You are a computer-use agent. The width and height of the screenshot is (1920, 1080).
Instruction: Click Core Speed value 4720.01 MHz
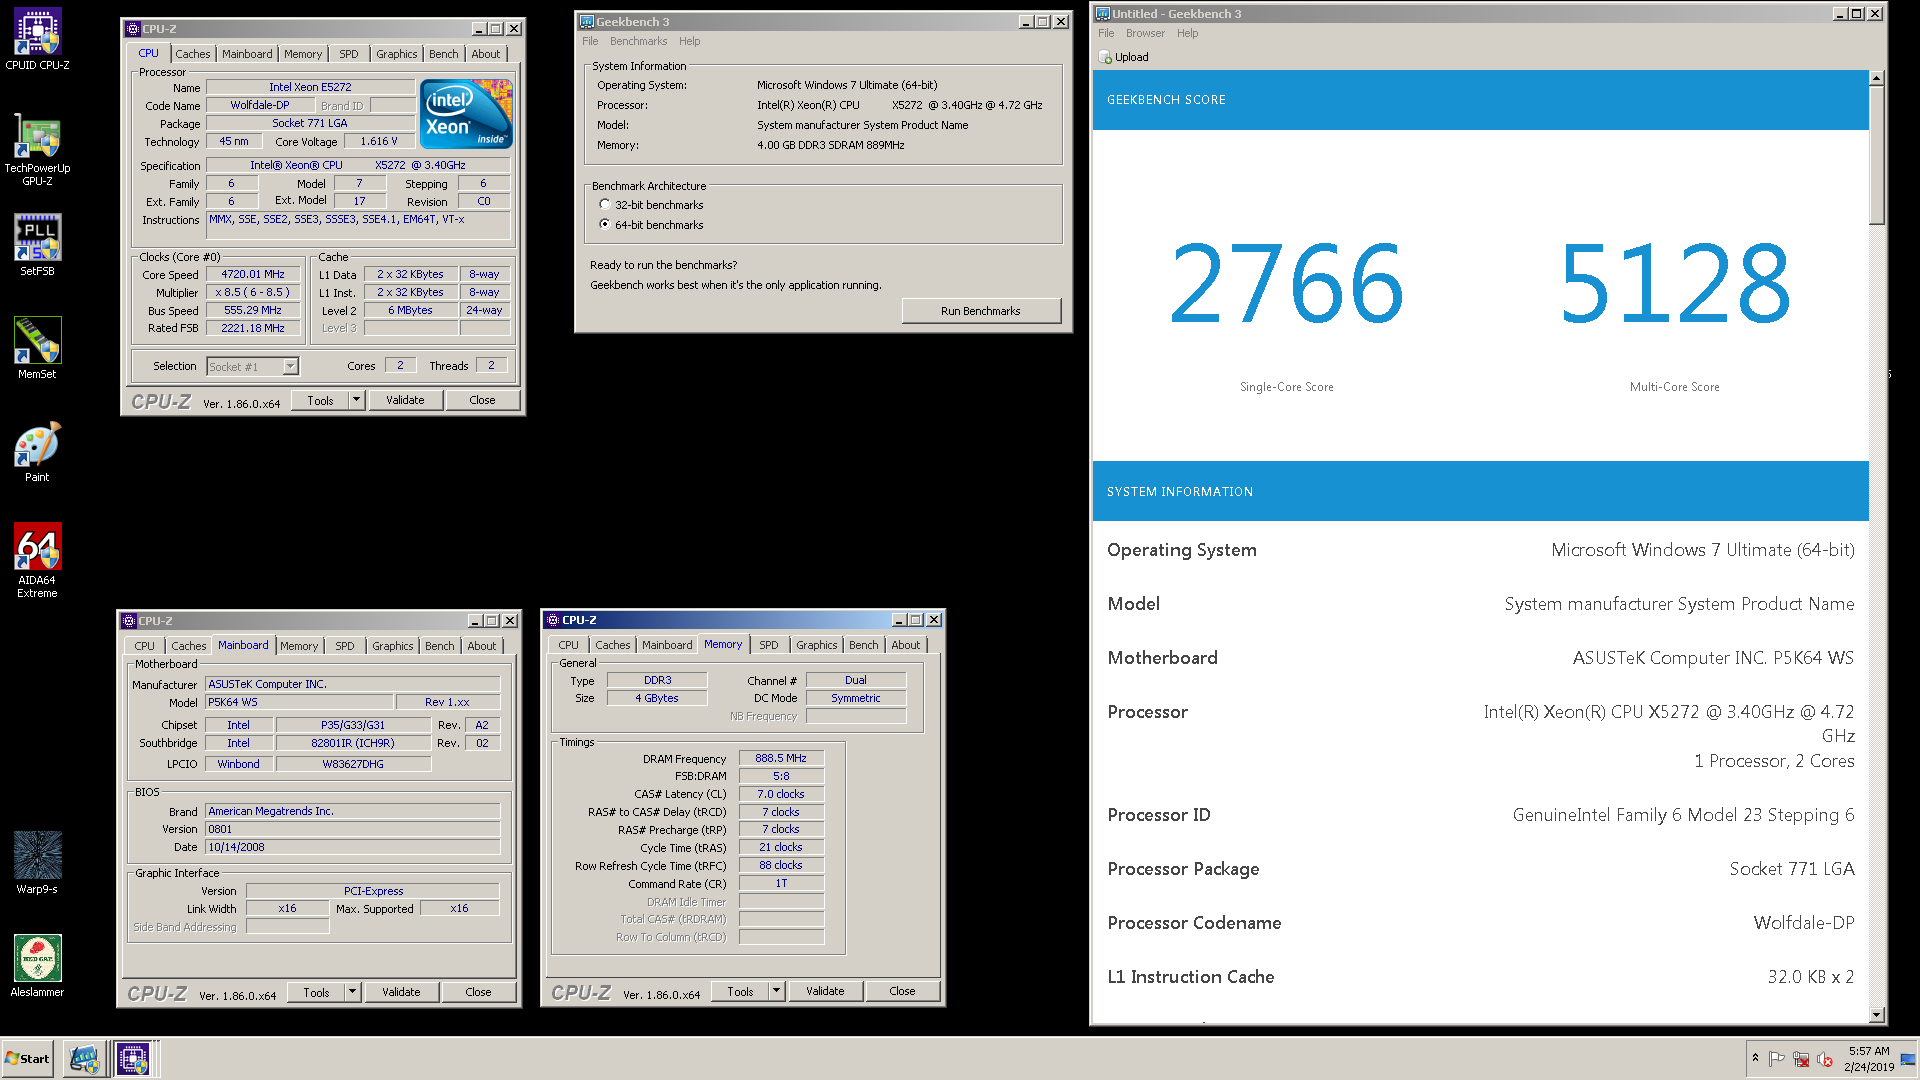pos(253,274)
